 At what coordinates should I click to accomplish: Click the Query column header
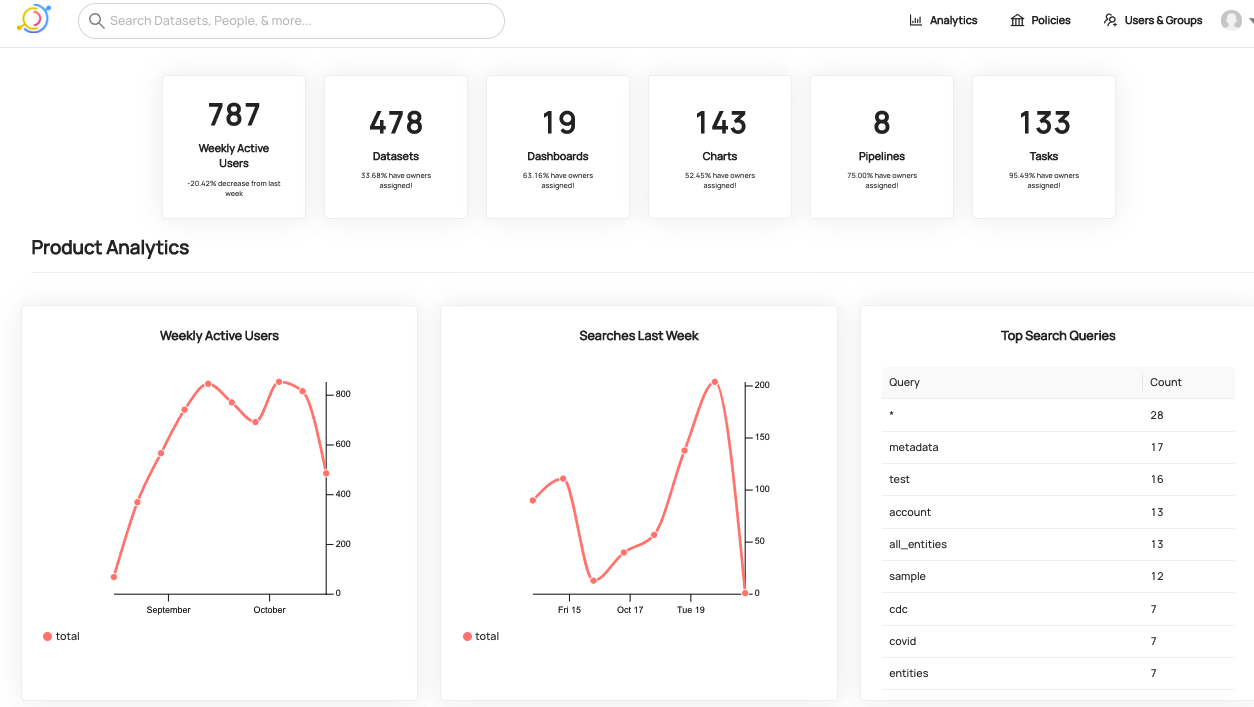tap(904, 382)
